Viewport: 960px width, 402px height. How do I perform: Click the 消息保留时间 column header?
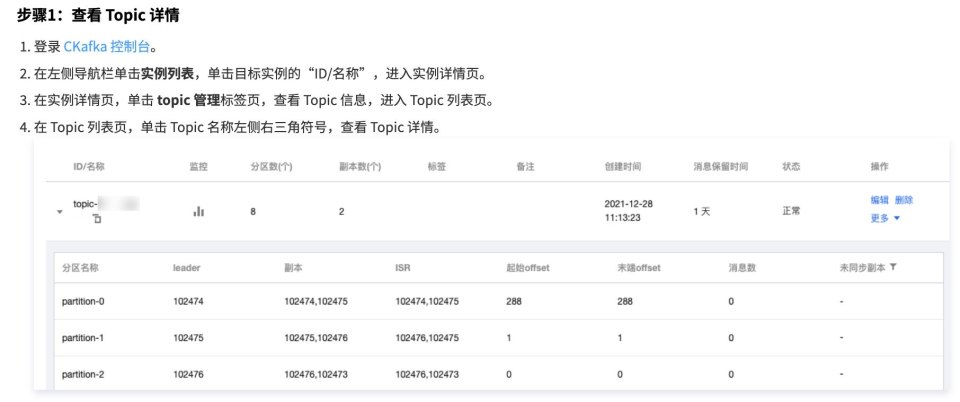point(720,166)
